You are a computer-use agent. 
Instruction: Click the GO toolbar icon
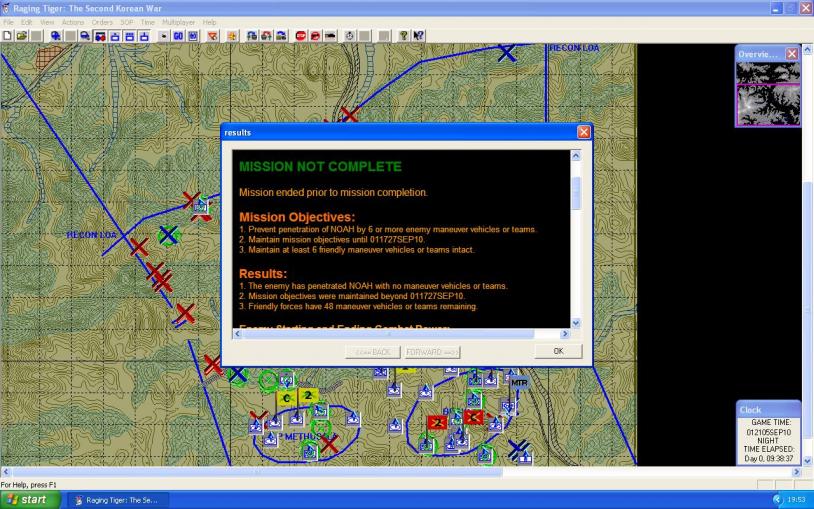178,35
